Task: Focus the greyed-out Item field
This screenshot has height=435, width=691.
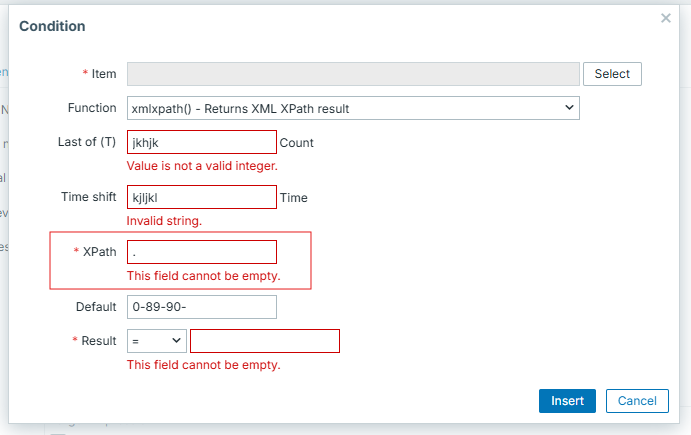Action: [353, 74]
